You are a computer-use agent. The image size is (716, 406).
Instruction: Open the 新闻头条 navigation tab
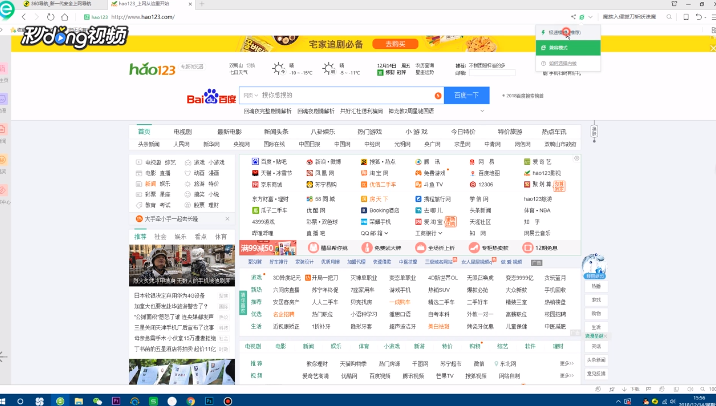point(276,132)
